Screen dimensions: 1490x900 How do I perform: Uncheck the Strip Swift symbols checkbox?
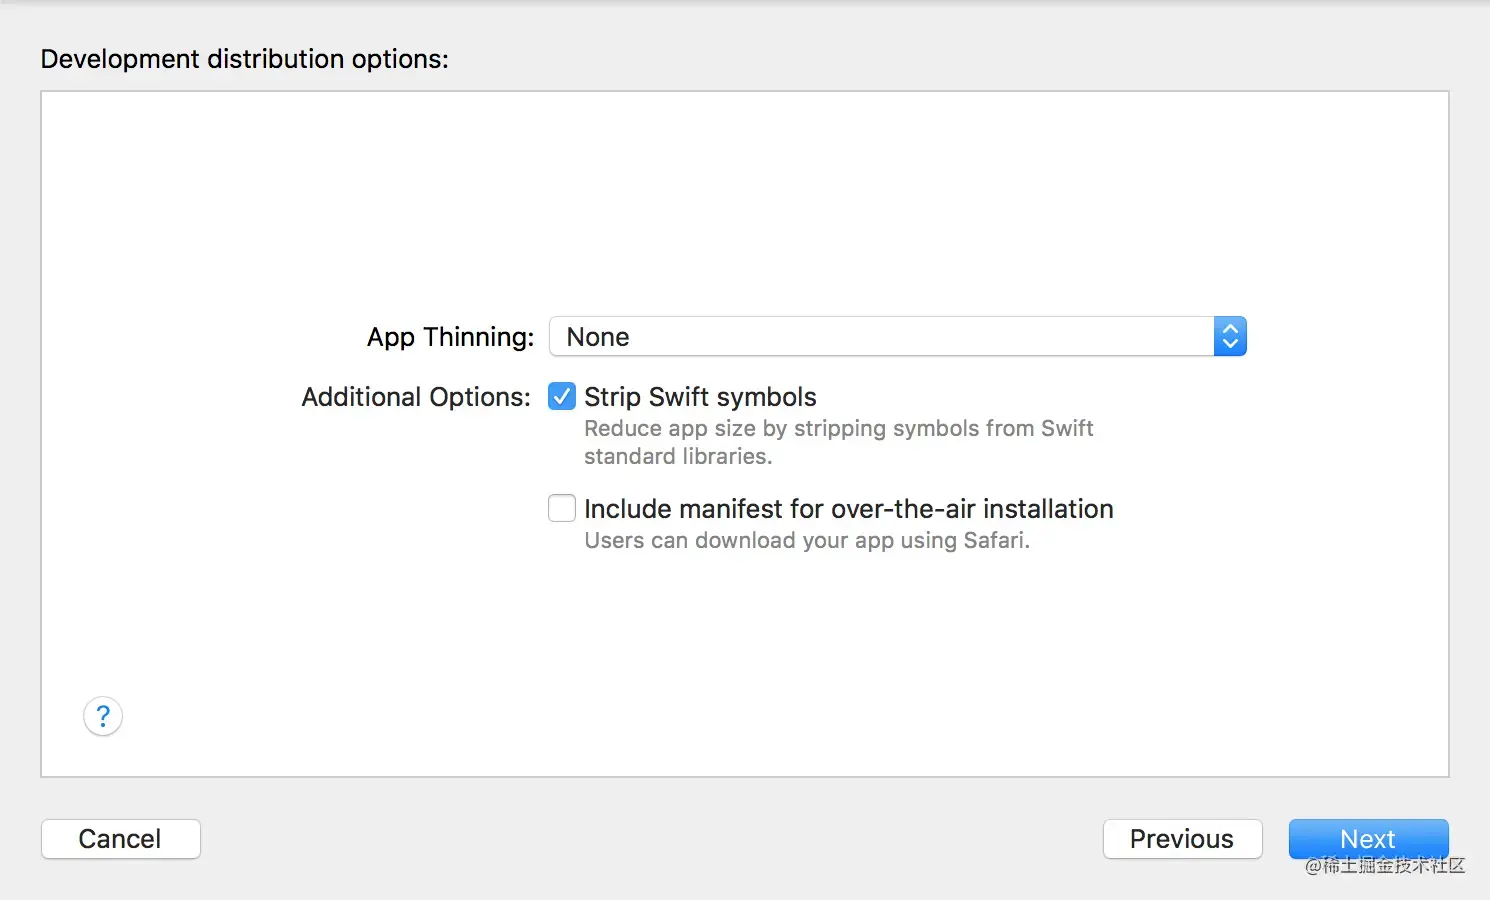[x=562, y=397]
